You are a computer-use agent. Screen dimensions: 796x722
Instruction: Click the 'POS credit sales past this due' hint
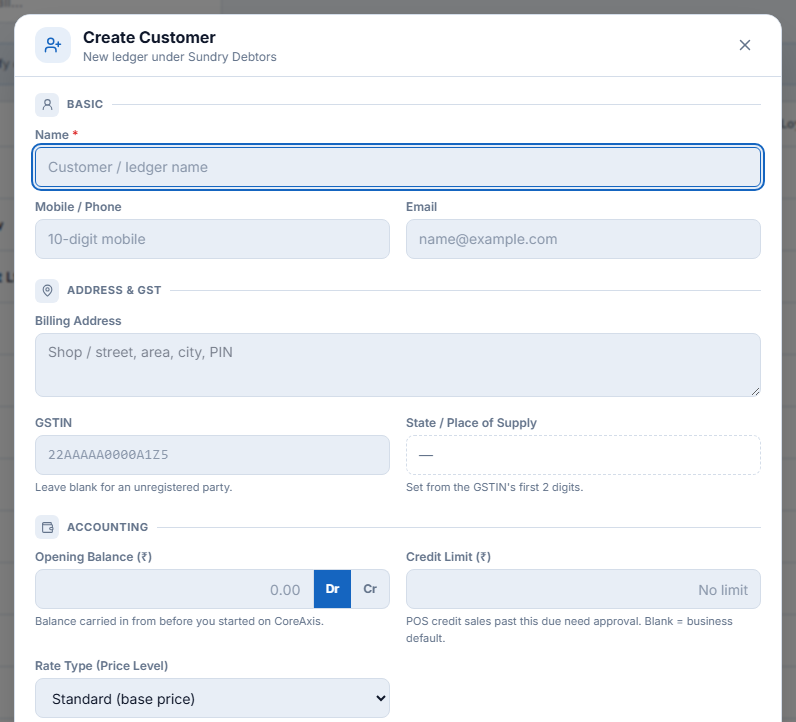point(569,629)
